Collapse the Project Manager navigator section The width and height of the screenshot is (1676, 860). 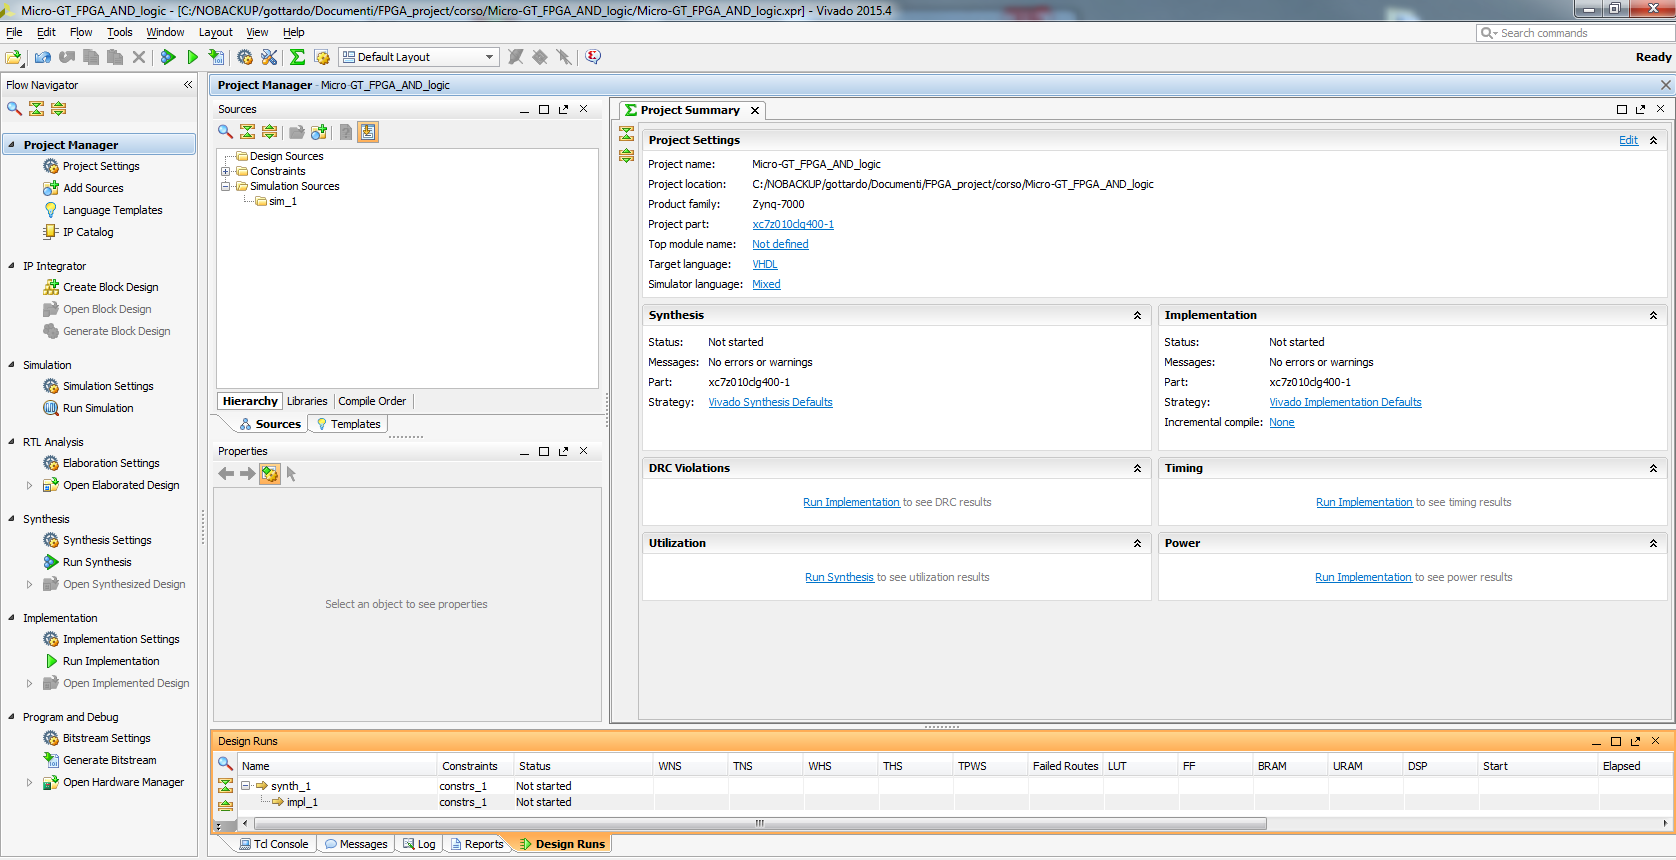coord(12,145)
